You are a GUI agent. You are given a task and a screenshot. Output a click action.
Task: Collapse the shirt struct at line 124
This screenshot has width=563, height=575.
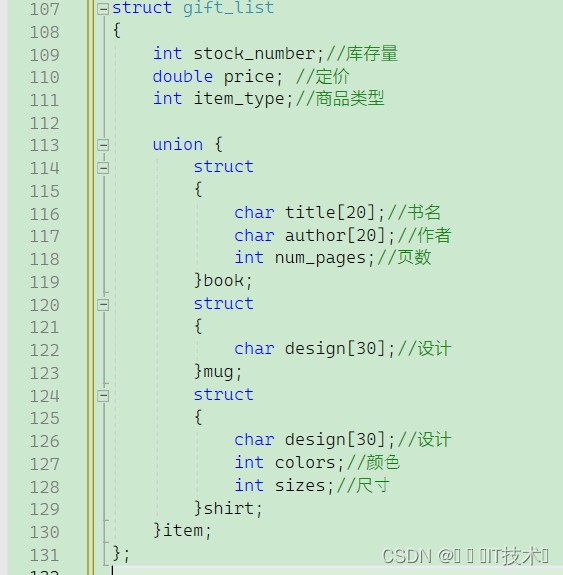coord(103,396)
